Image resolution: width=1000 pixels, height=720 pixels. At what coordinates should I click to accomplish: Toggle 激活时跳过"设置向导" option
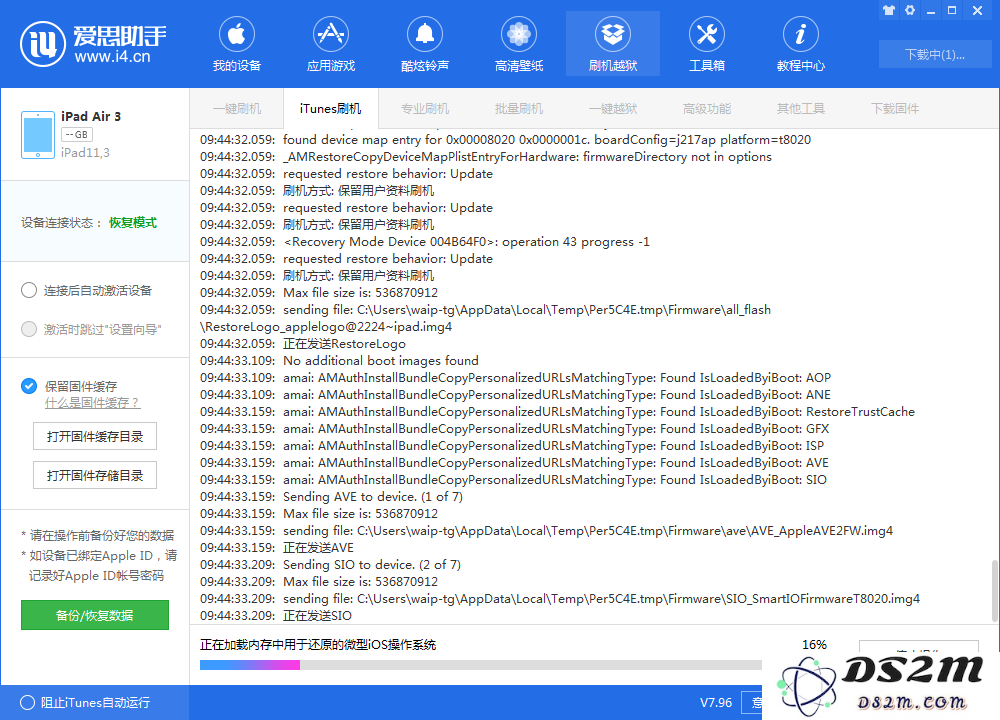click(x=29, y=329)
